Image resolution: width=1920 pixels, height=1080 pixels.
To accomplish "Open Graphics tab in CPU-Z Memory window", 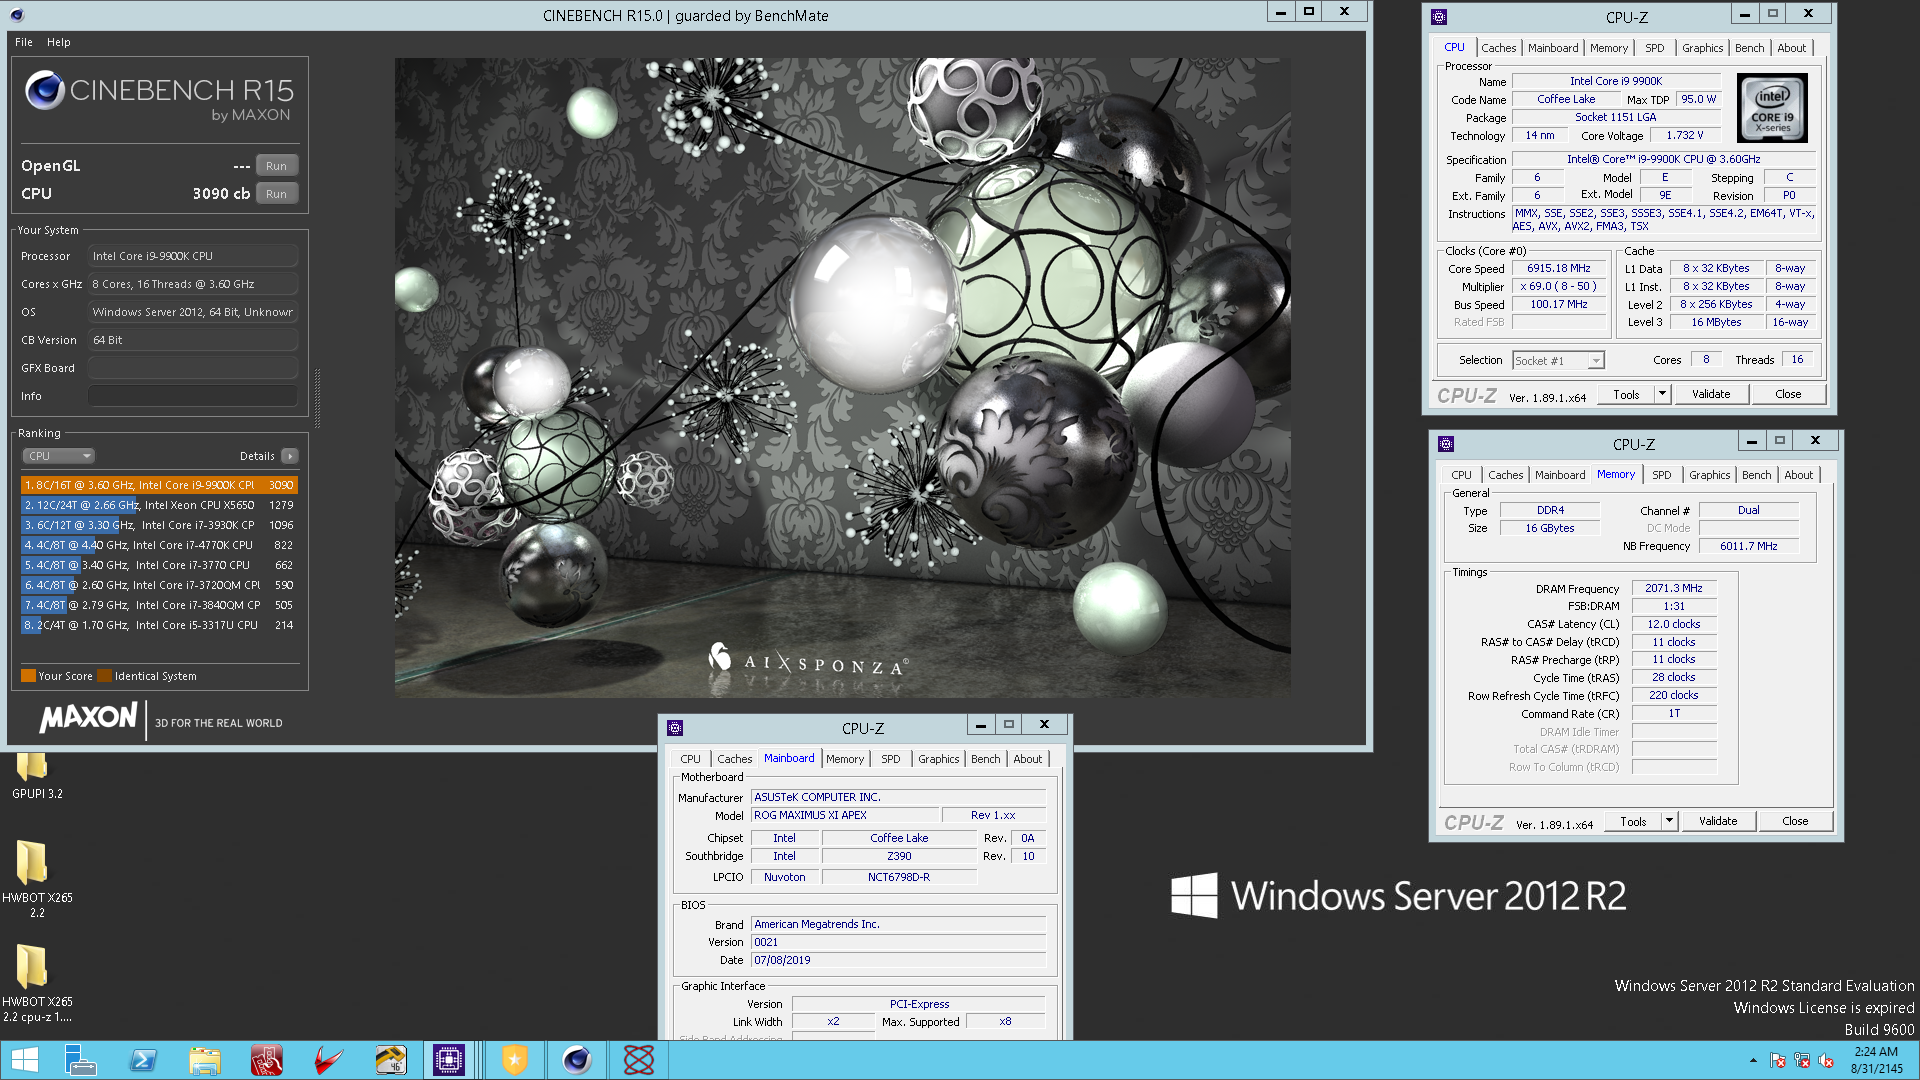I will click(x=1710, y=475).
